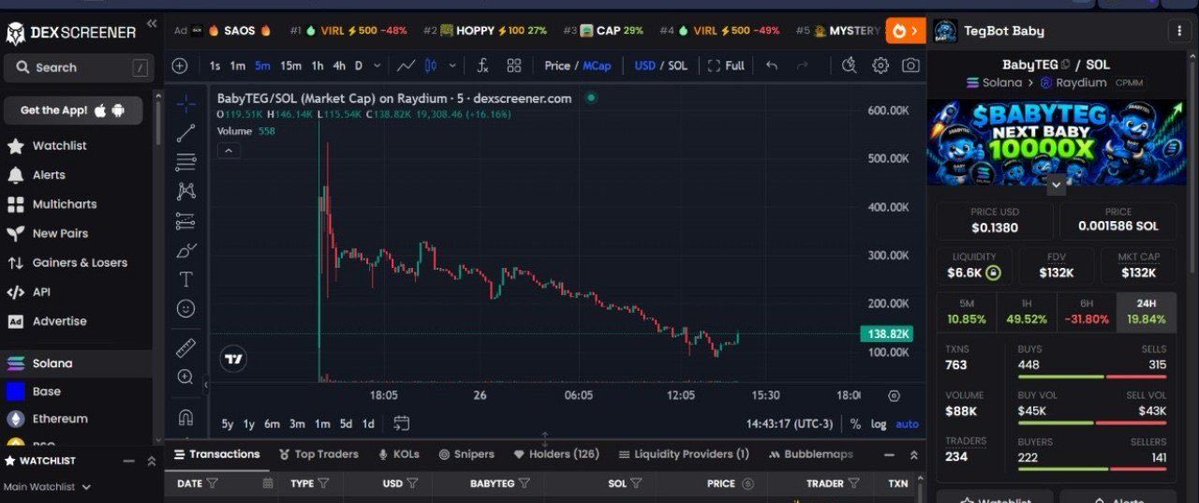Open quick search in chart toolbar
Viewport: 1199px width, 503px height.
click(849, 66)
